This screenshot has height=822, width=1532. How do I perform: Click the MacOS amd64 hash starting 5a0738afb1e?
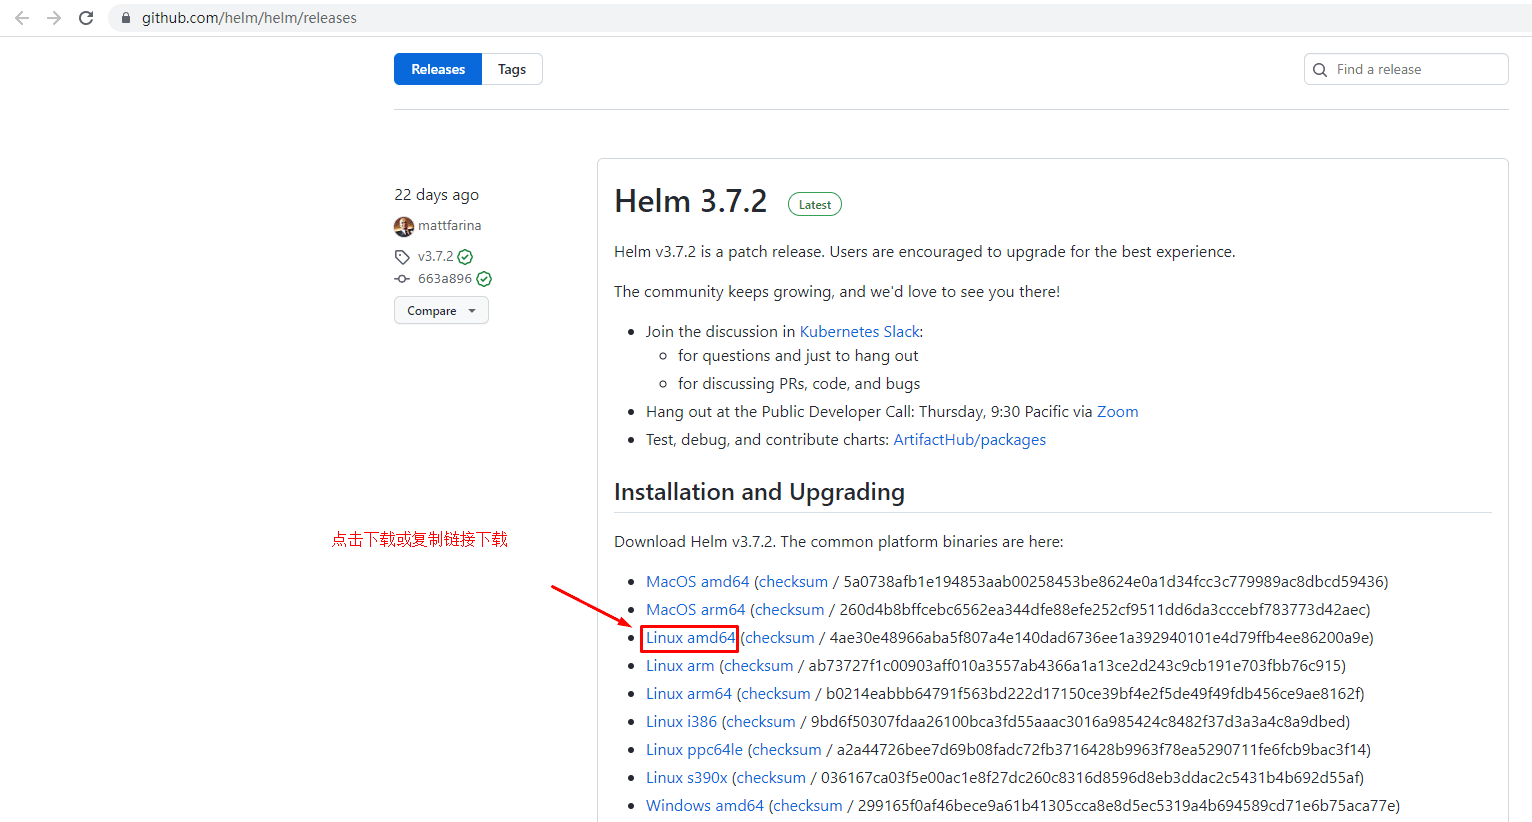1113,582
